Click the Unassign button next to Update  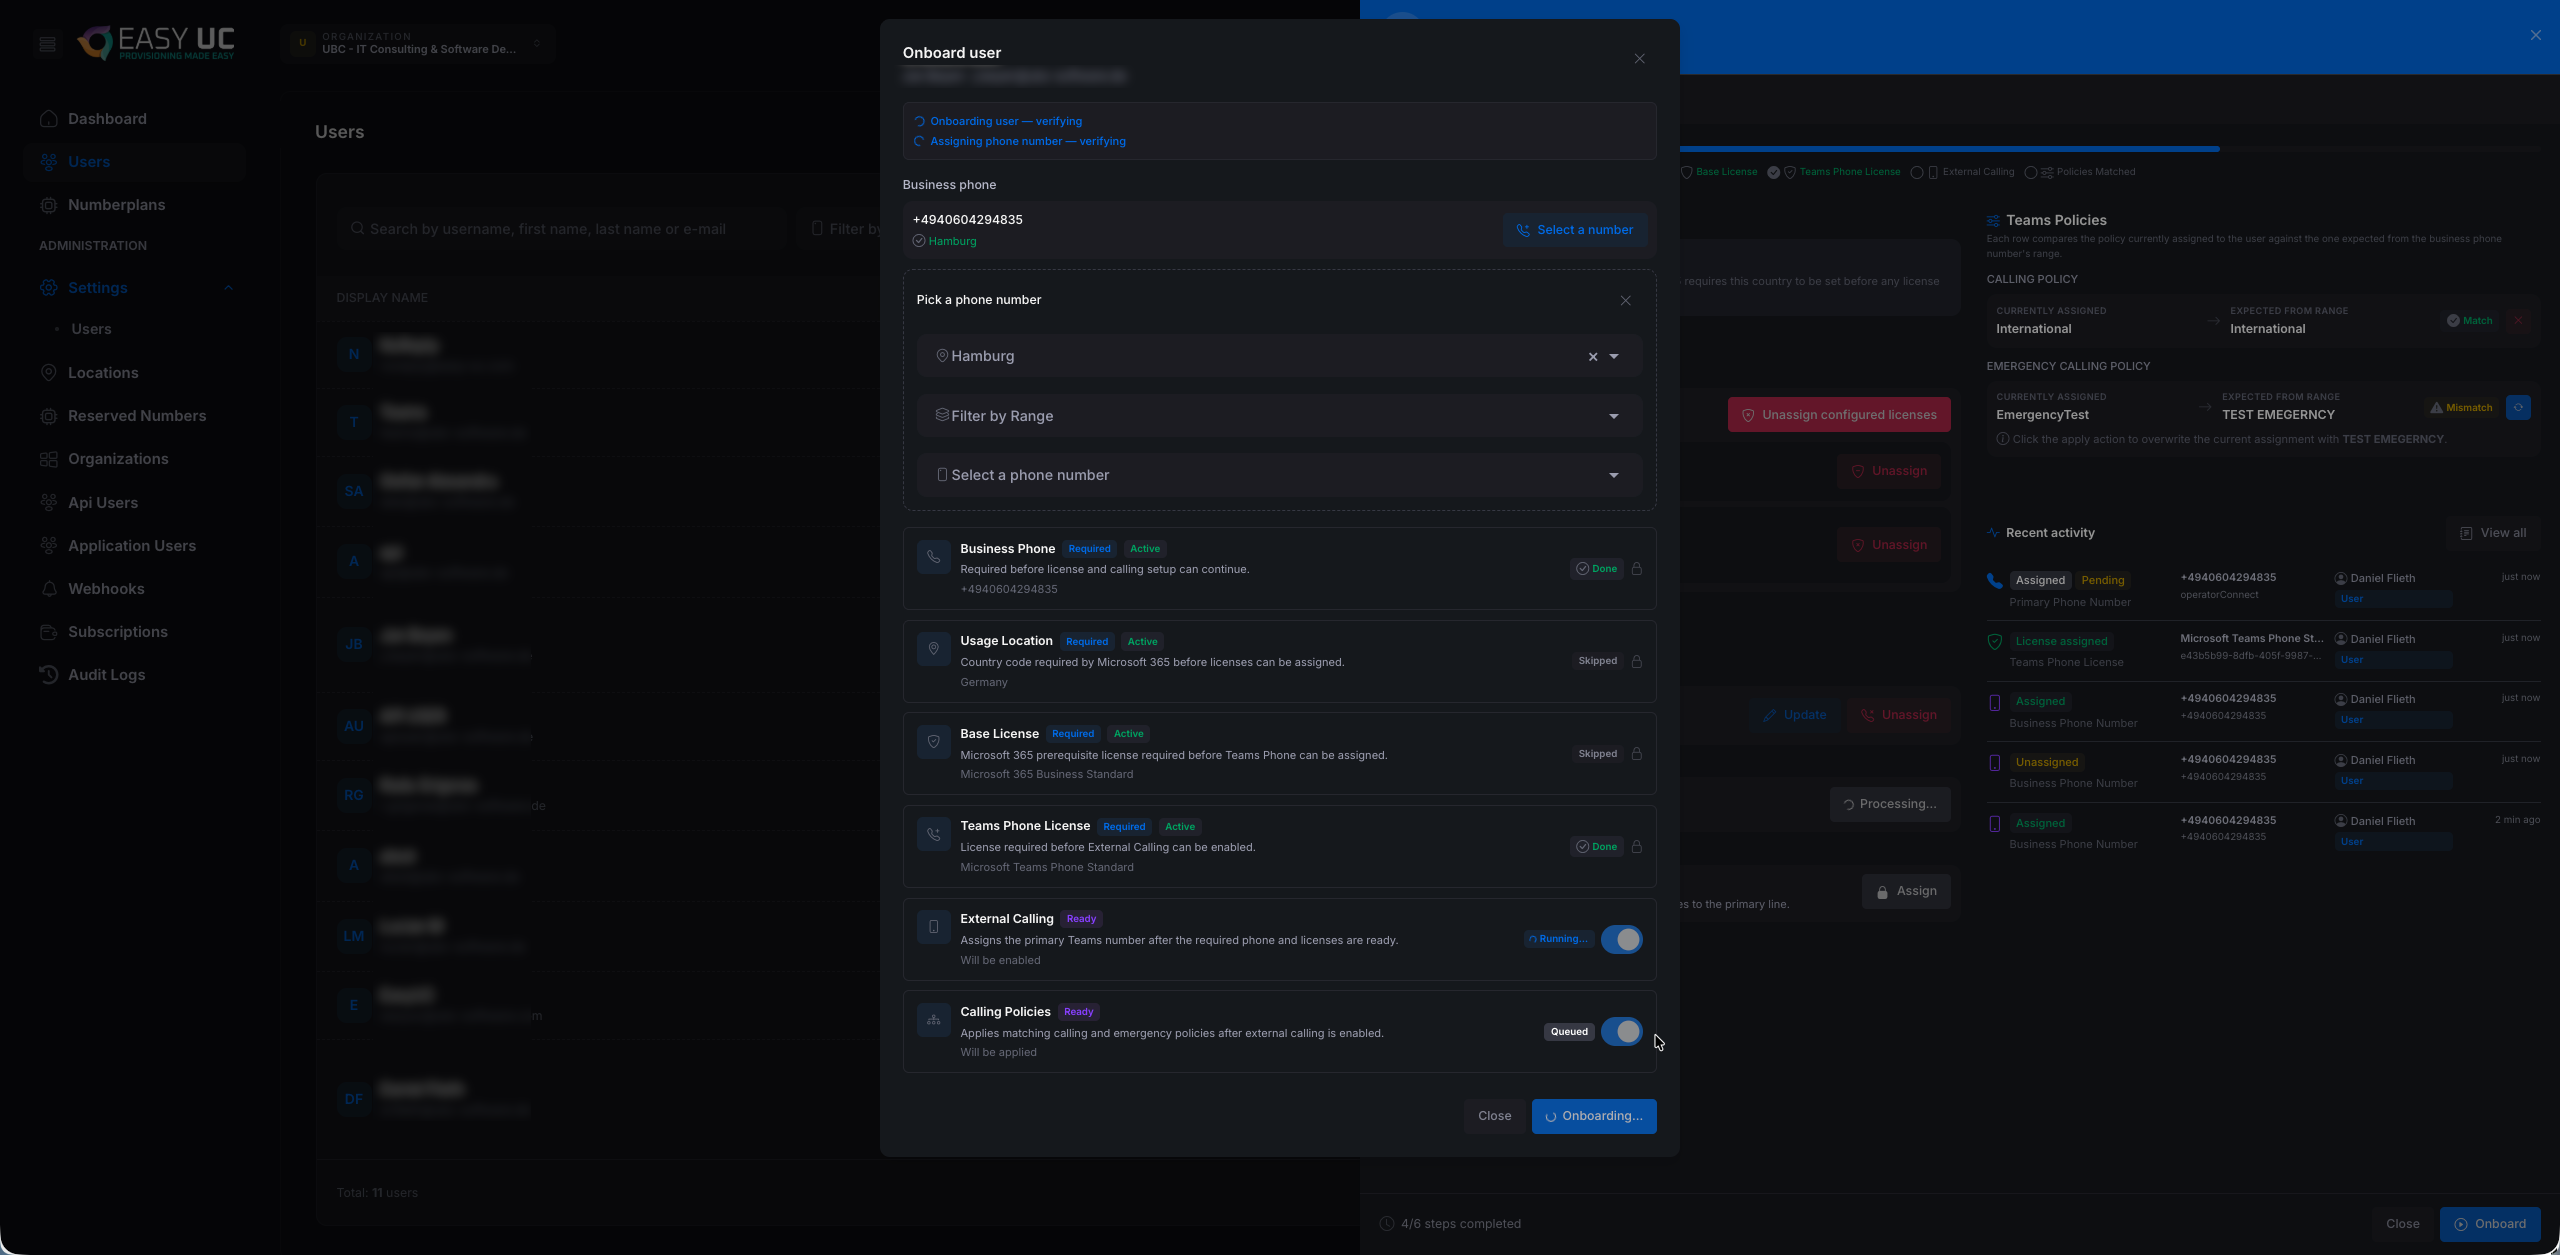point(1899,715)
